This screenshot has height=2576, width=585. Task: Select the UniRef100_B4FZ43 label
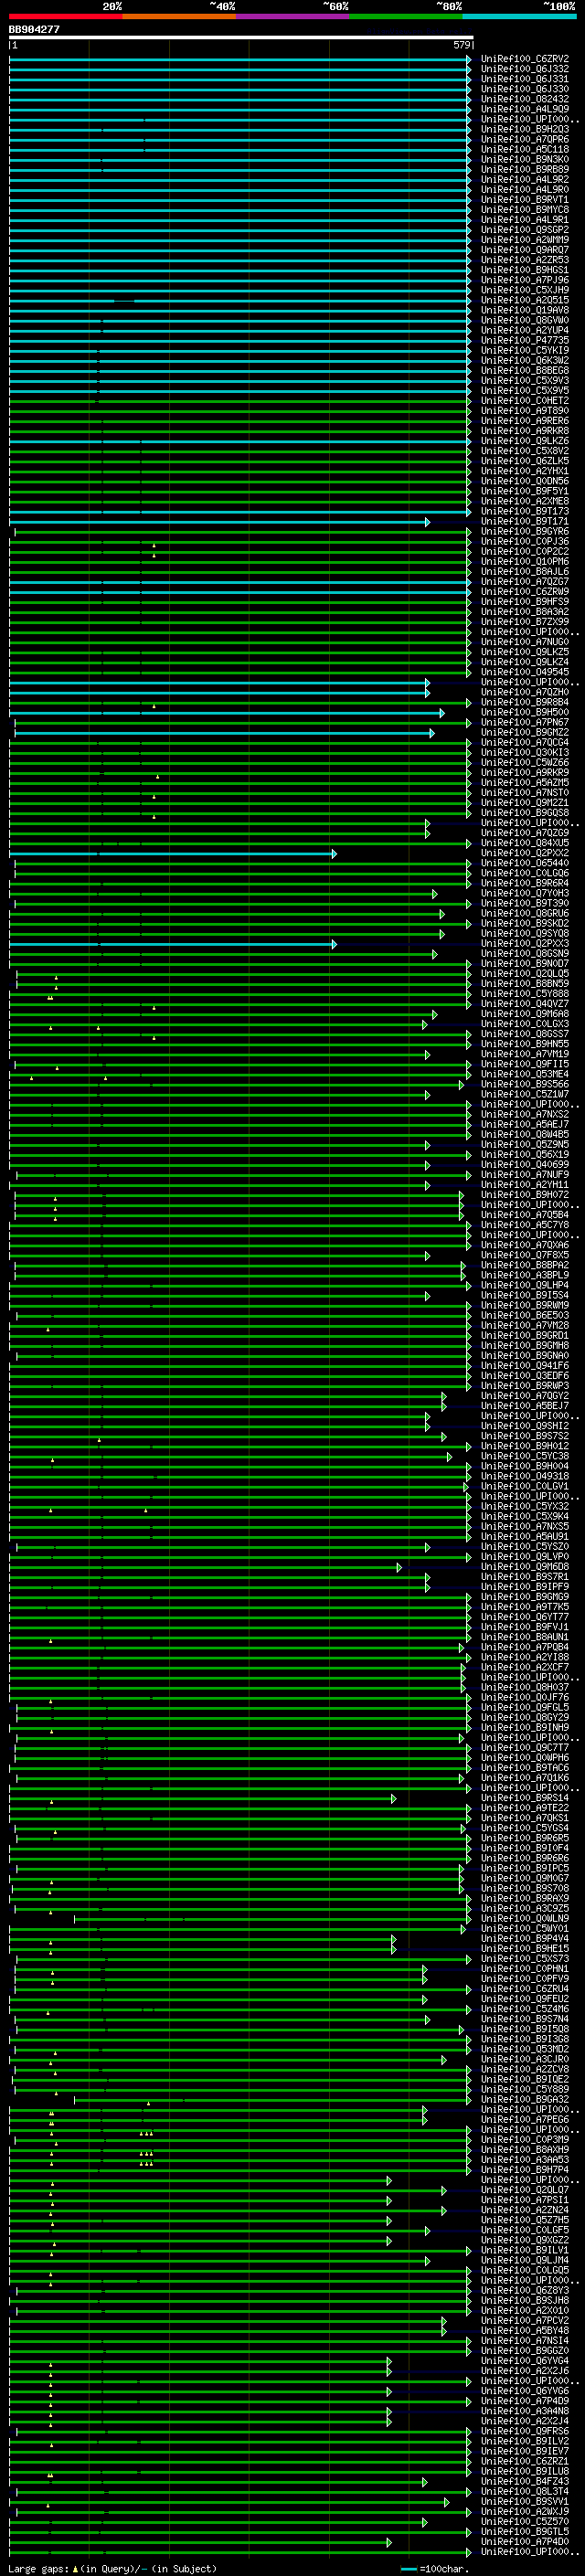(x=525, y=2482)
